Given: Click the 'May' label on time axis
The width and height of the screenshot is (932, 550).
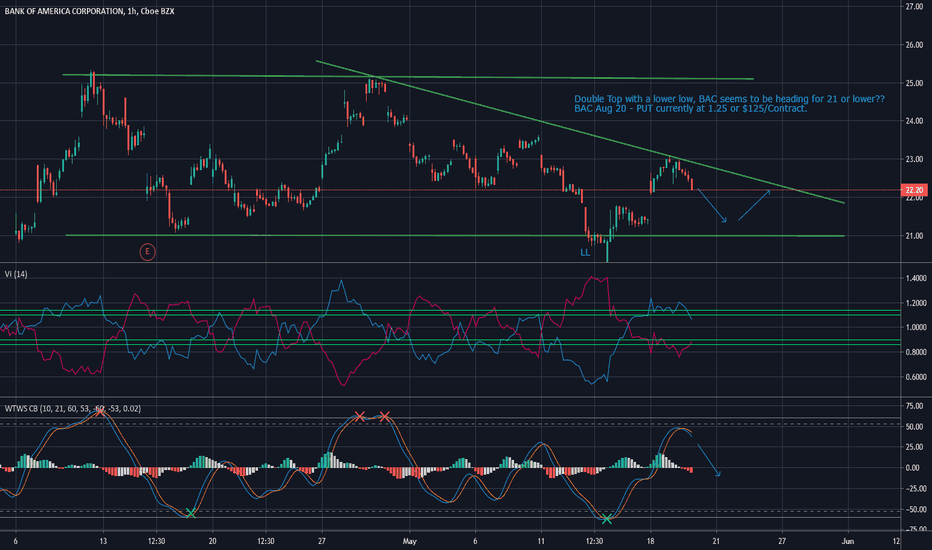Looking at the screenshot, I should (410, 542).
